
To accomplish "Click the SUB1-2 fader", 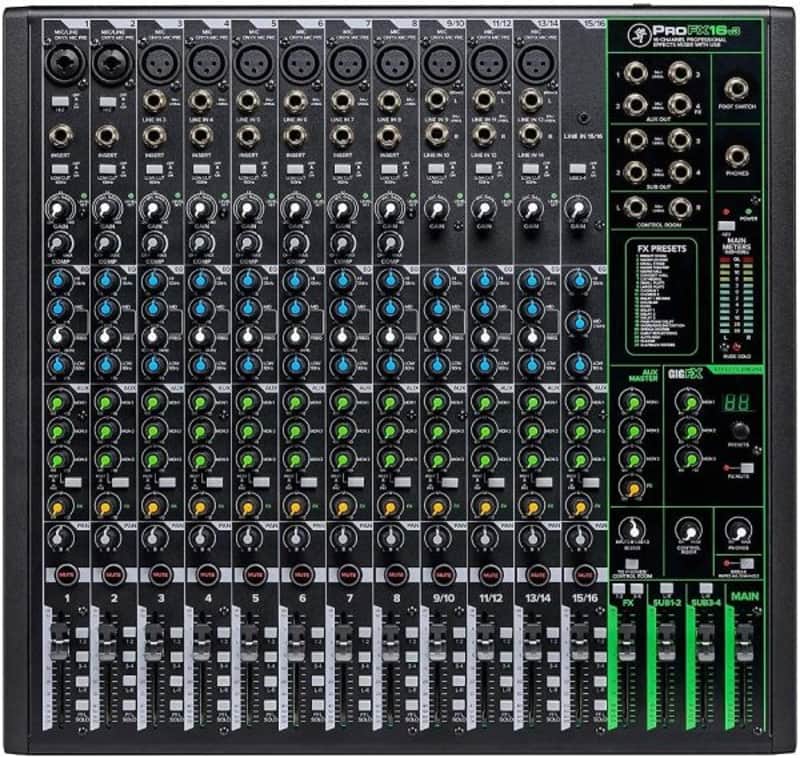I will click(666, 642).
